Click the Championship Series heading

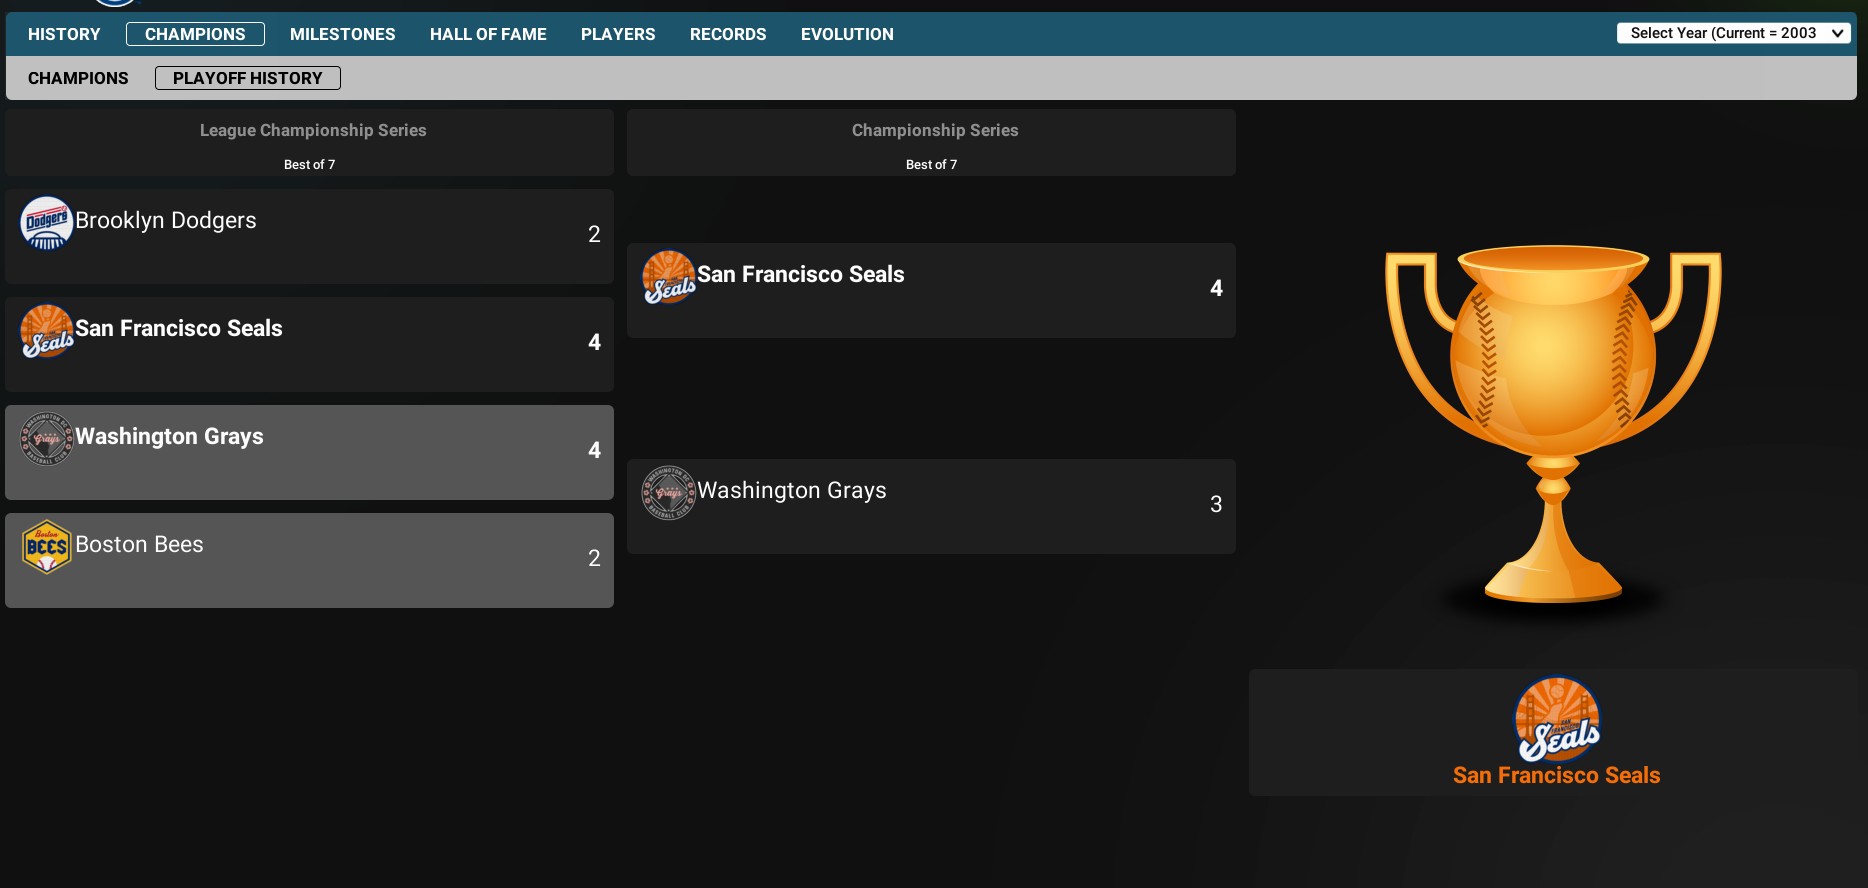point(935,130)
